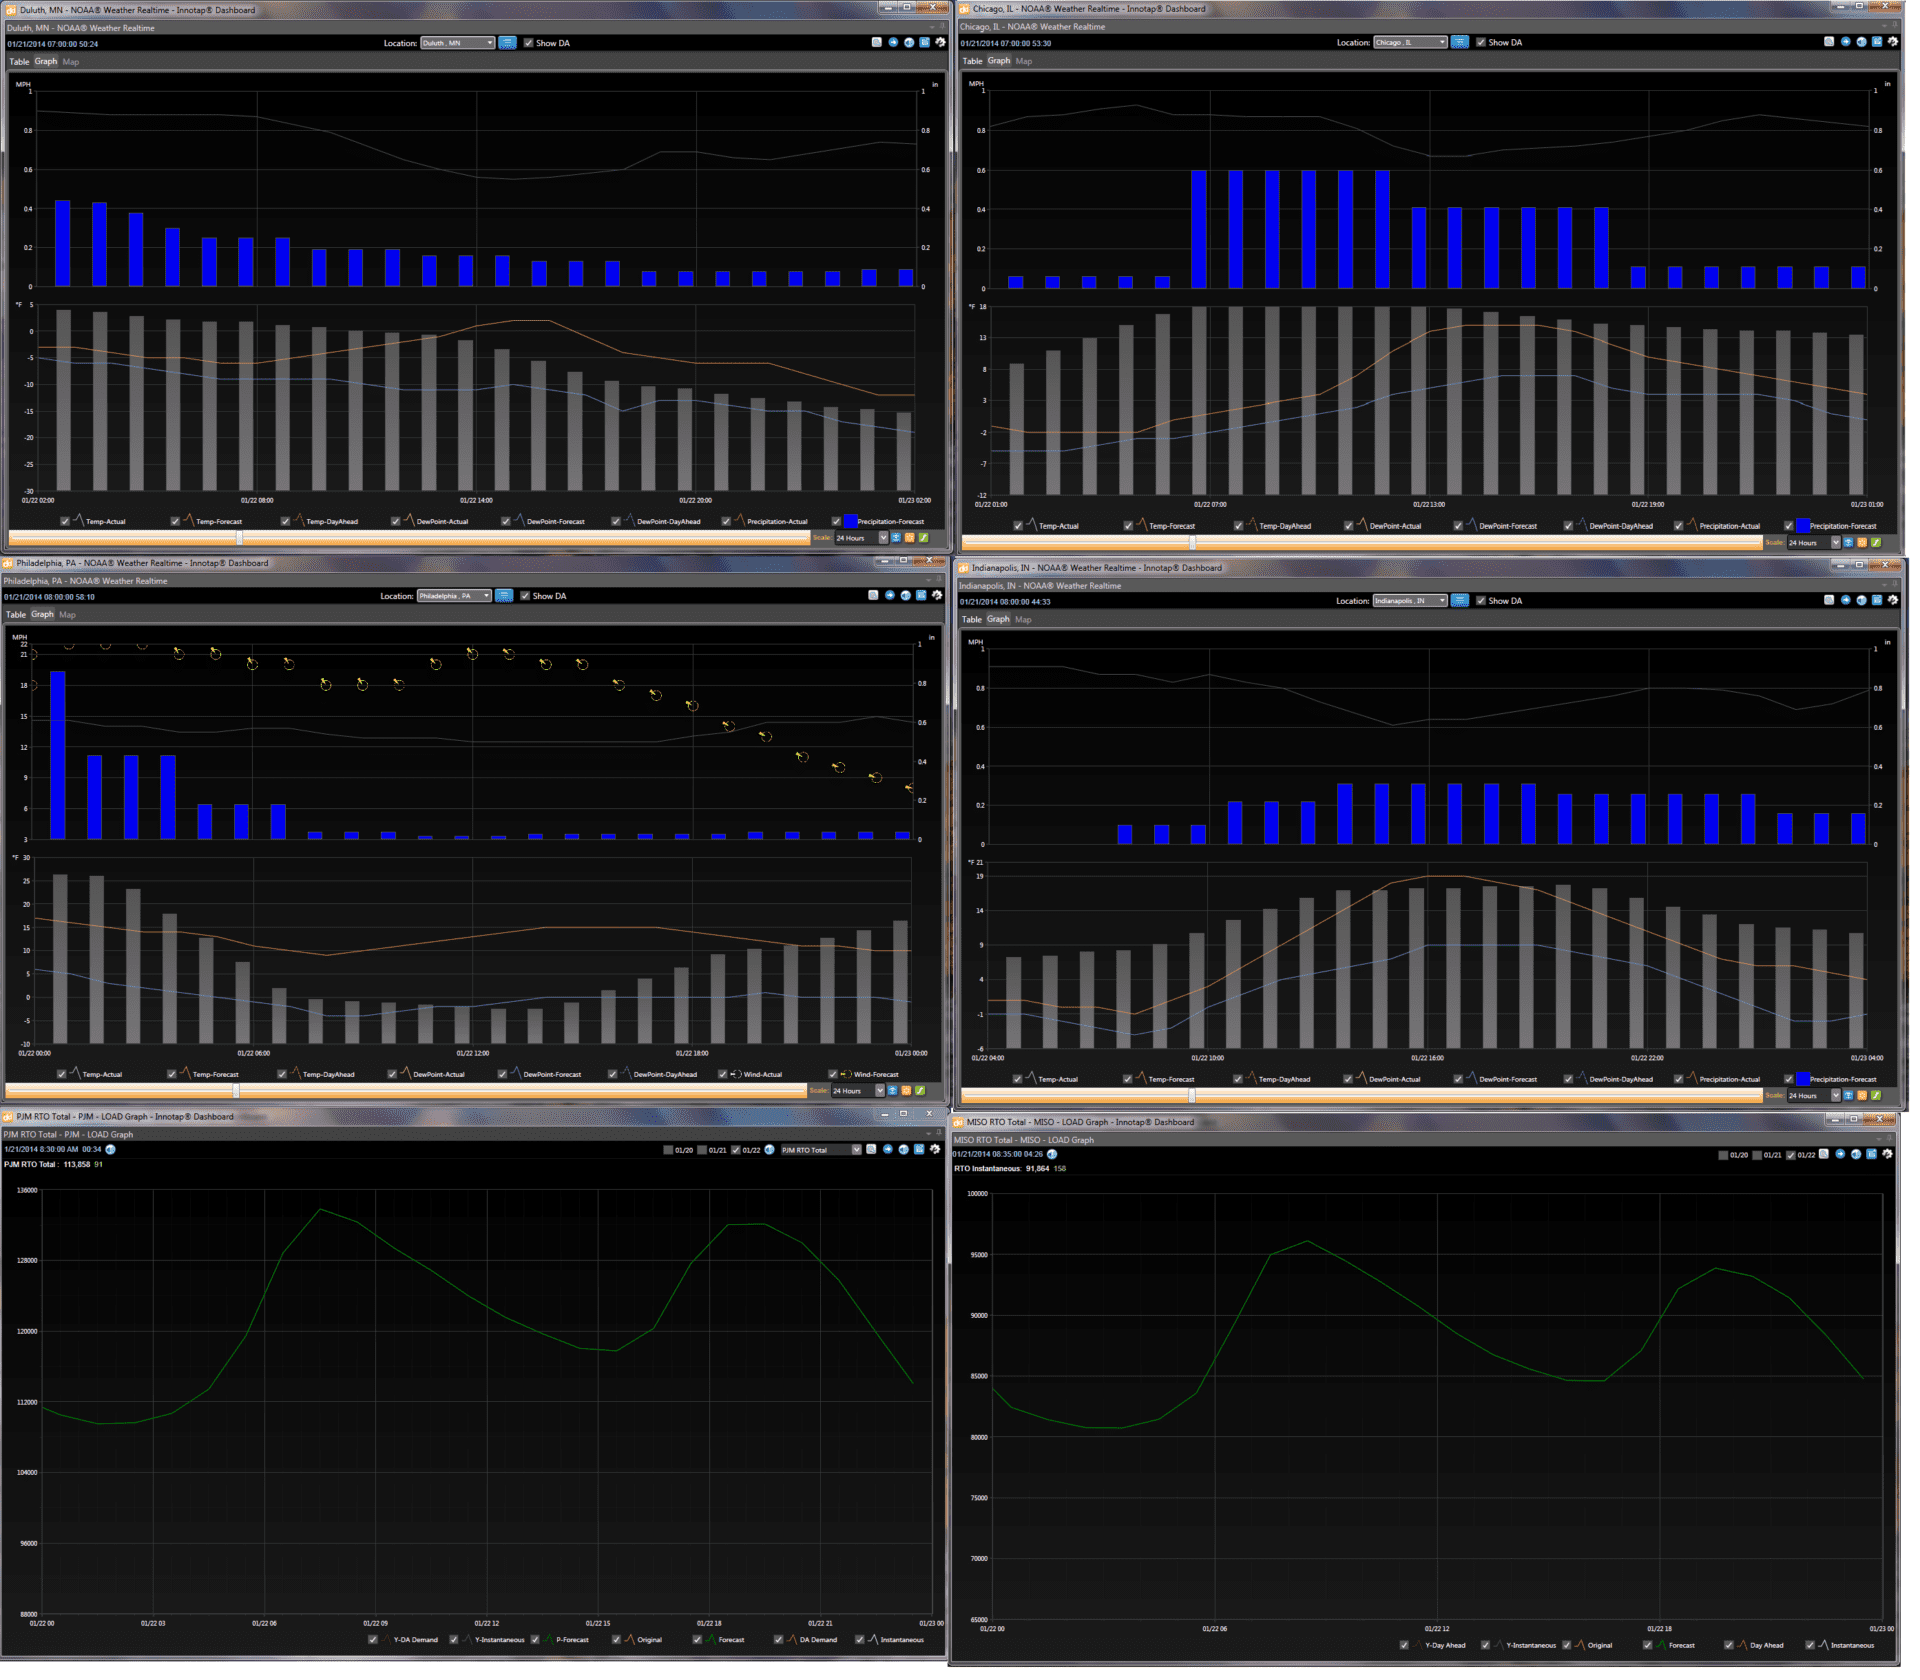Click the gear settings icon in Chicago window
The image size is (1920, 1680).
(x=1893, y=42)
